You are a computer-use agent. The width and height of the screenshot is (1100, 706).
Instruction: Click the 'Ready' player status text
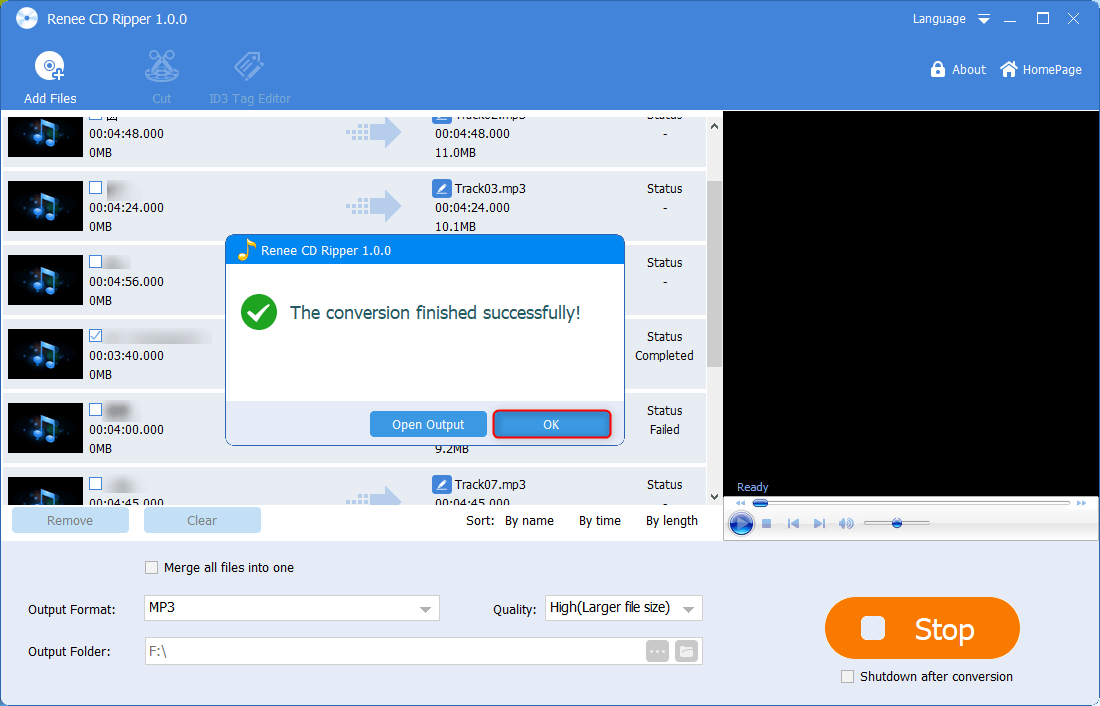pos(752,487)
